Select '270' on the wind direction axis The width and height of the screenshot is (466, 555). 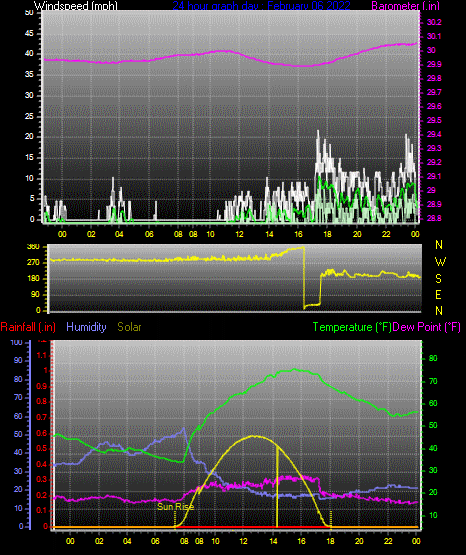[33, 263]
